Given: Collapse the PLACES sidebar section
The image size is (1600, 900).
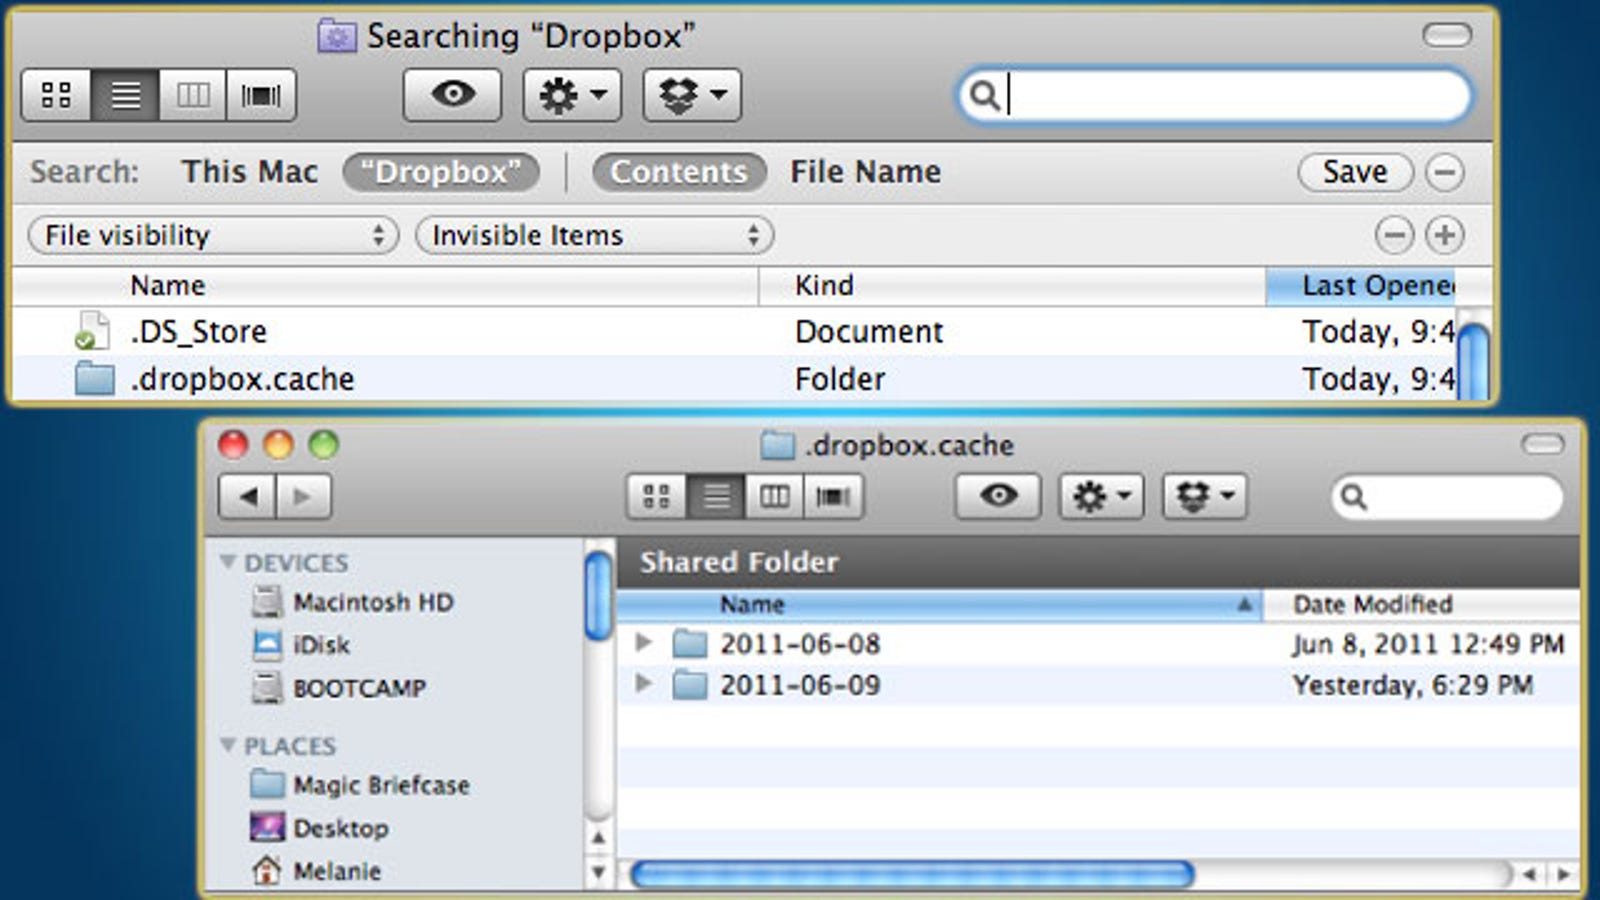Looking at the screenshot, I should click(x=228, y=745).
